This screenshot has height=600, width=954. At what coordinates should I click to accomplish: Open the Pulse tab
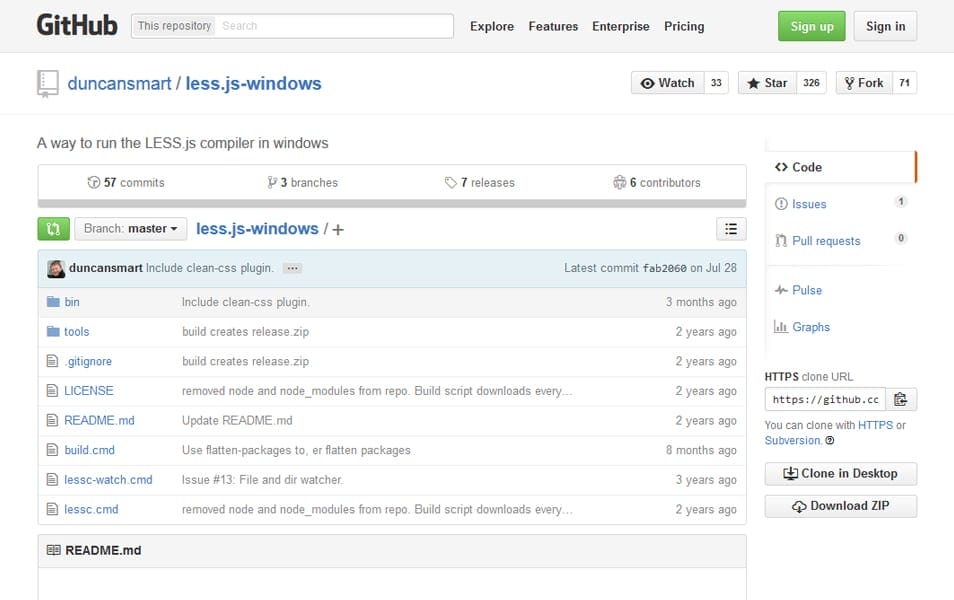point(841,290)
